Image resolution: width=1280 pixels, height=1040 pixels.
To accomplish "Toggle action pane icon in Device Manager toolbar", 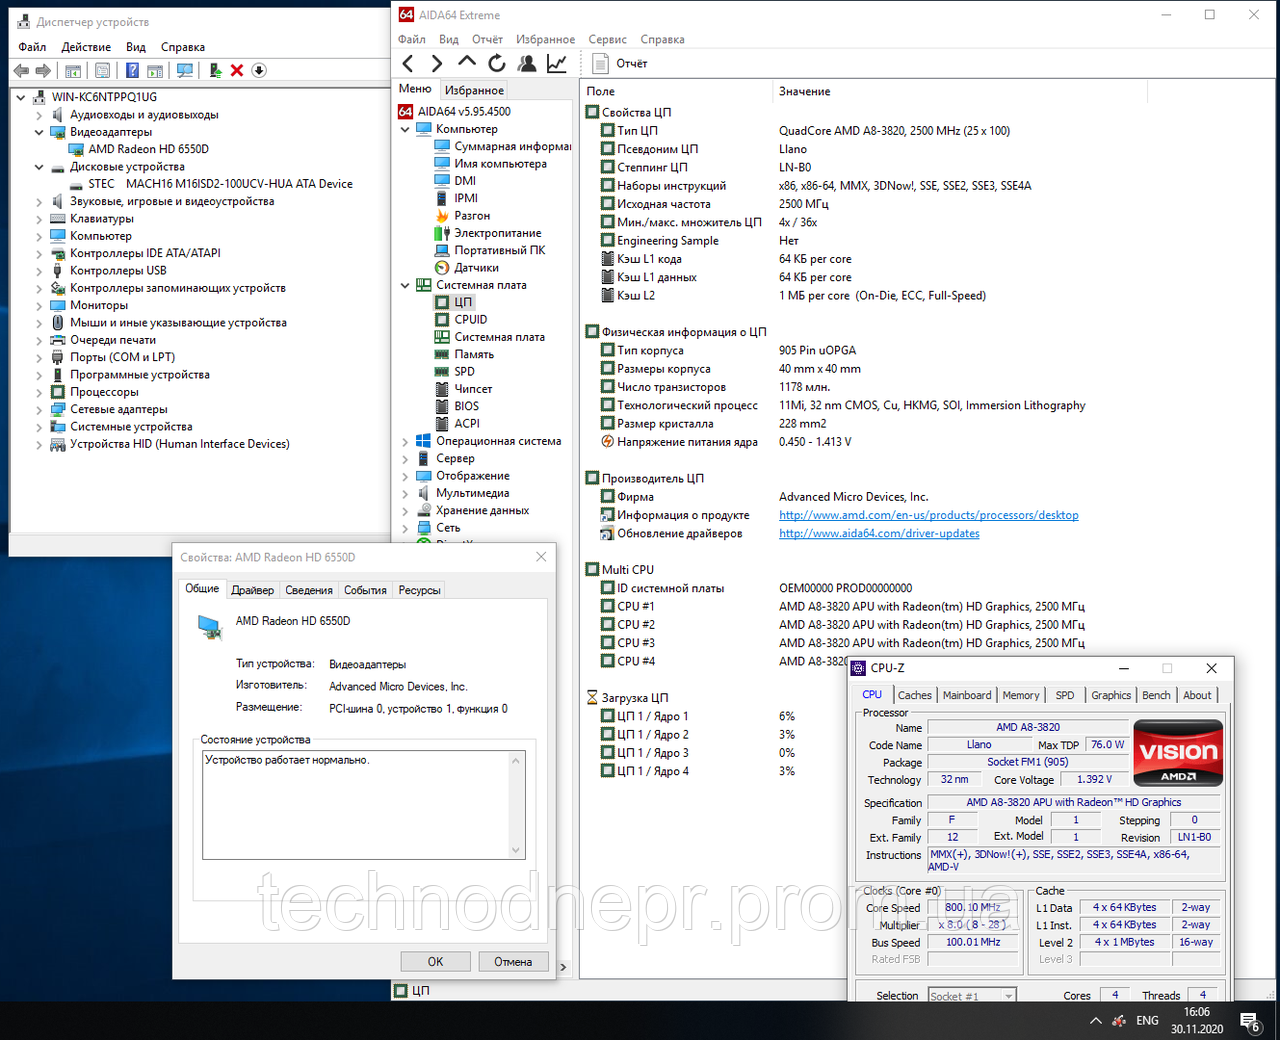I will point(155,71).
